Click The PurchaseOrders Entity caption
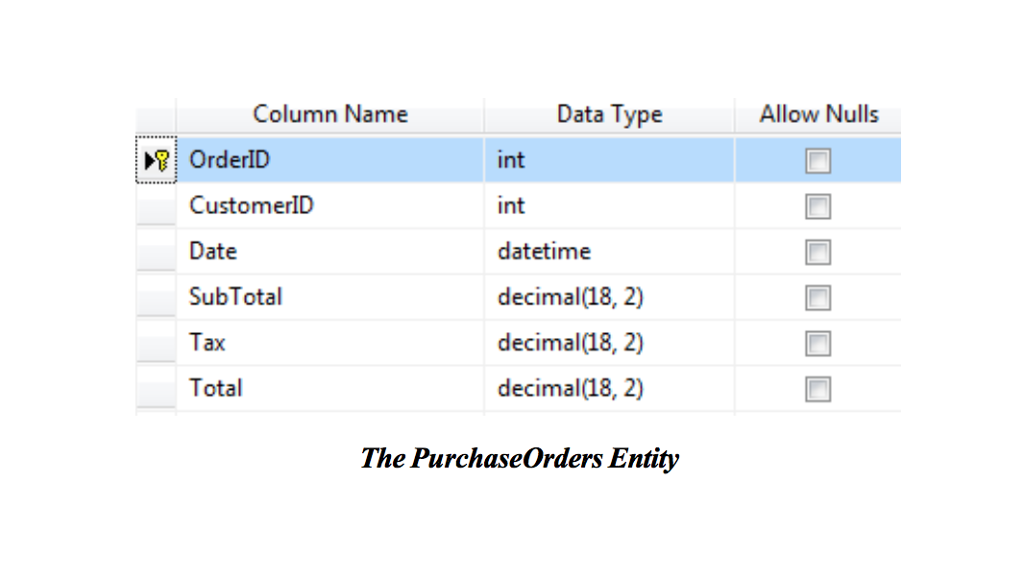Screen dimensions: 1024x578 520,458
